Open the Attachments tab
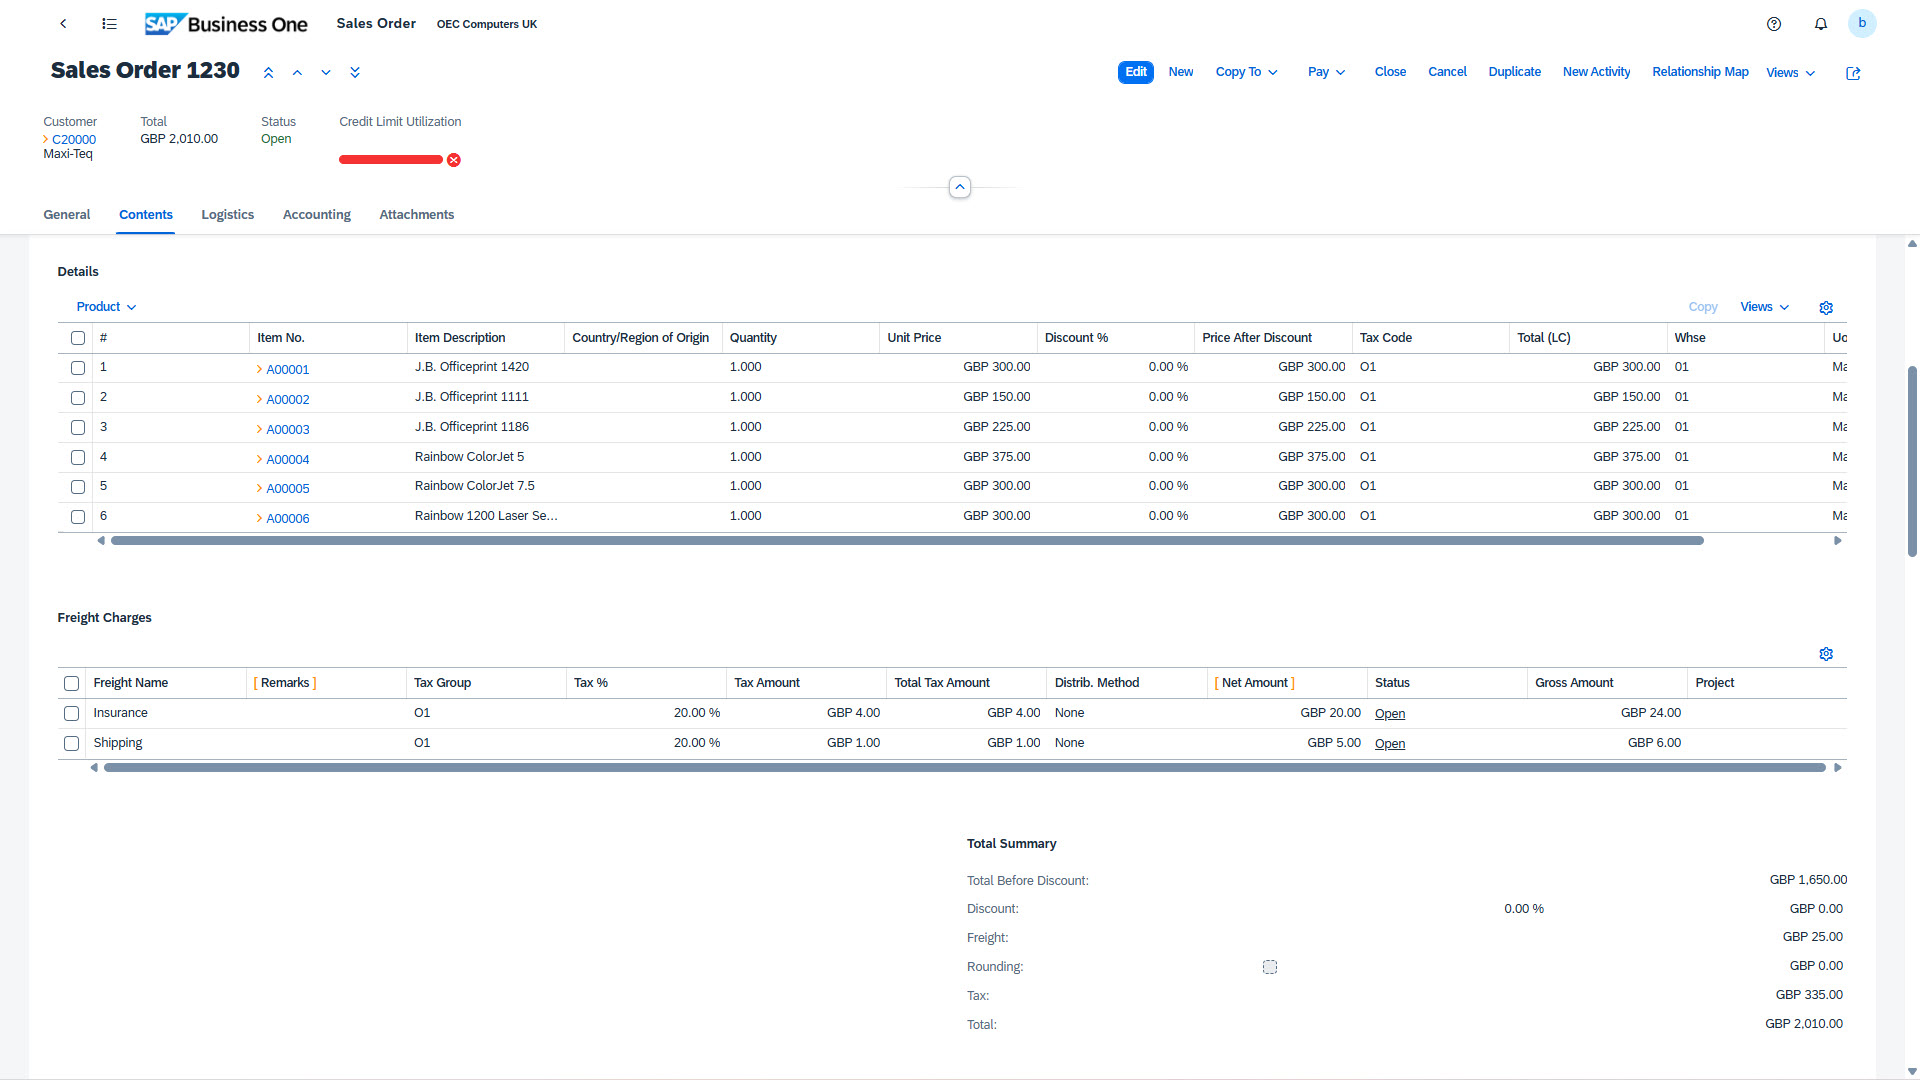This screenshot has height=1080, width=1920. point(416,215)
